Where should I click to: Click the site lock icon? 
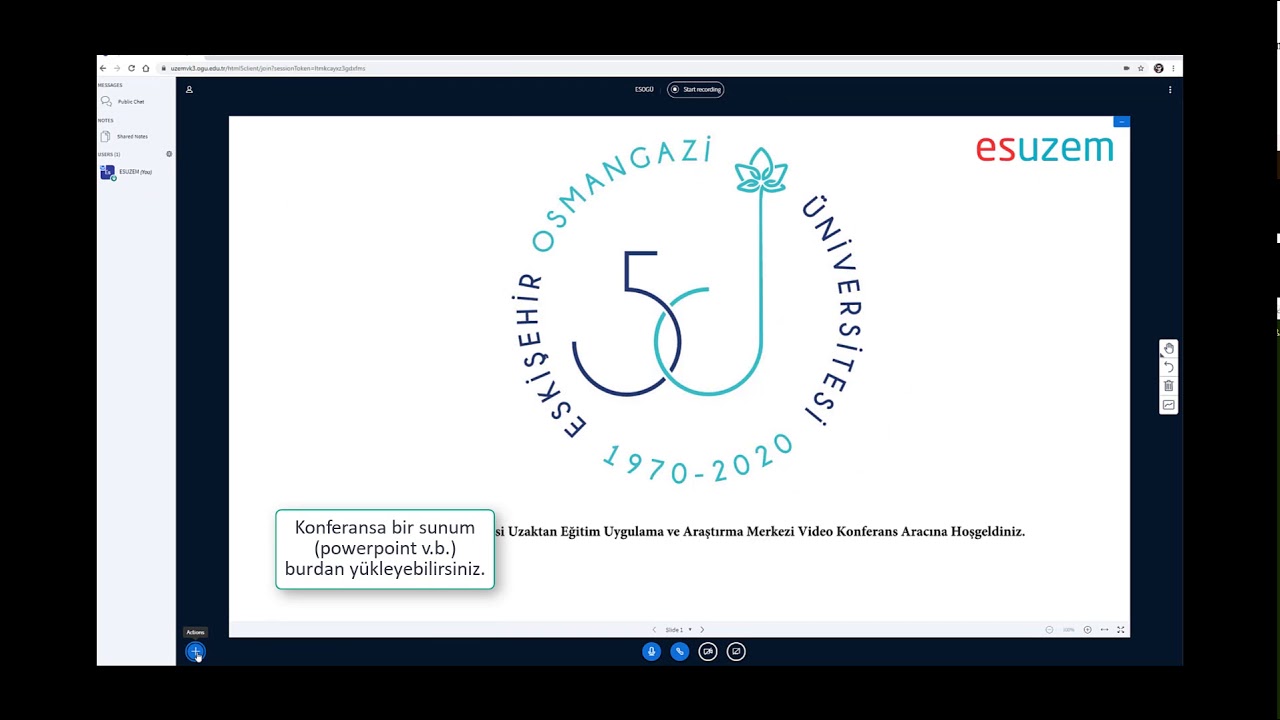pos(163,68)
